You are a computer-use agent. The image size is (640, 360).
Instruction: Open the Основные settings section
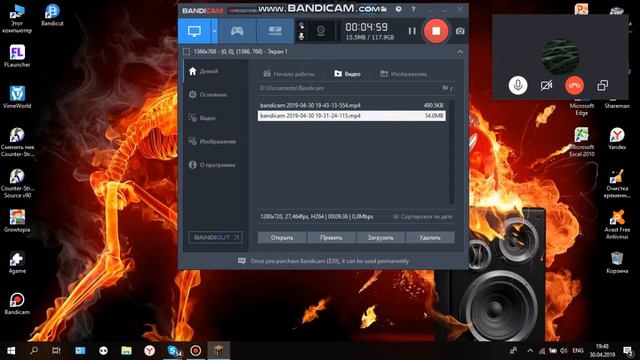(215, 94)
